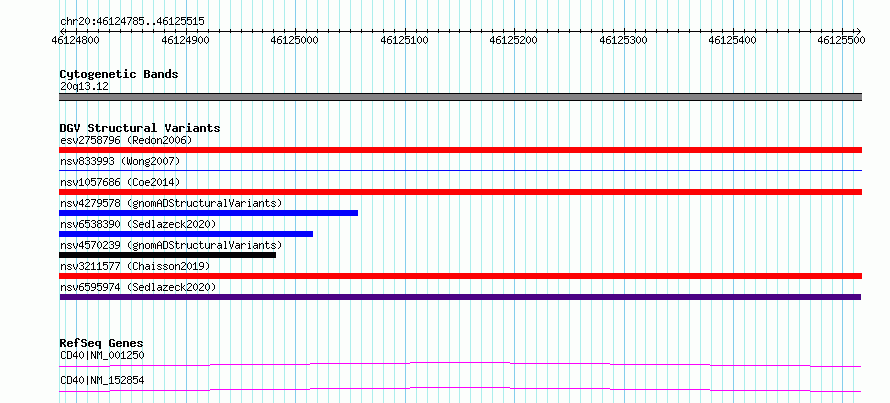Click ruler position 46125300

tap(623, 40)
